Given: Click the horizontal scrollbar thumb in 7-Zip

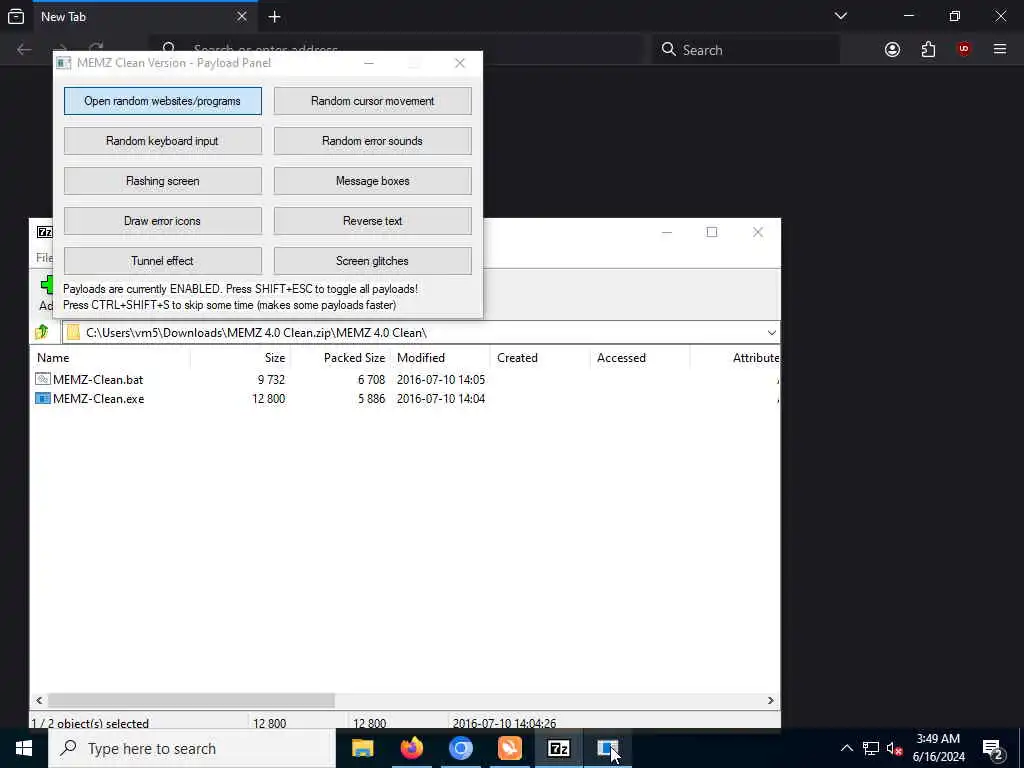Looking at the screenshot, I should coord(191,700).
